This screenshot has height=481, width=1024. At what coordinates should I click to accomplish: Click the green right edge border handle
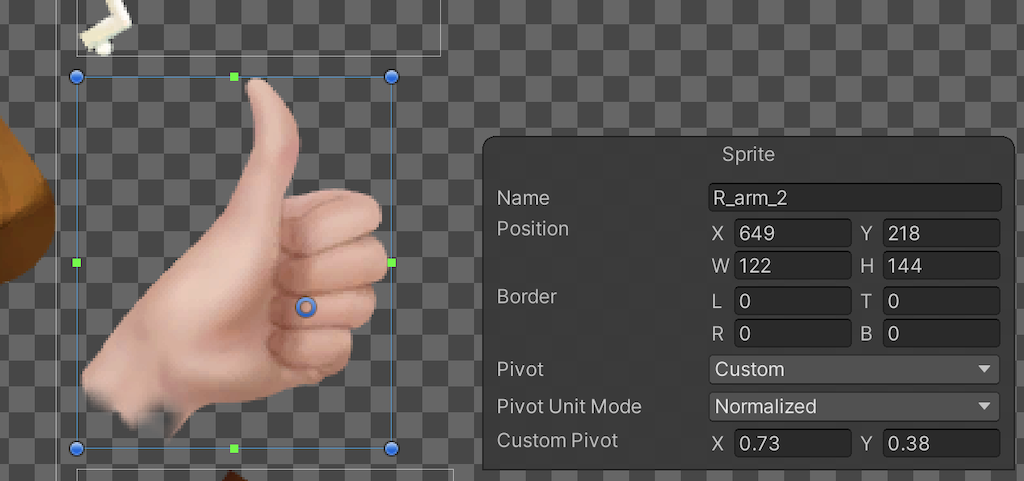coord(392,263)
